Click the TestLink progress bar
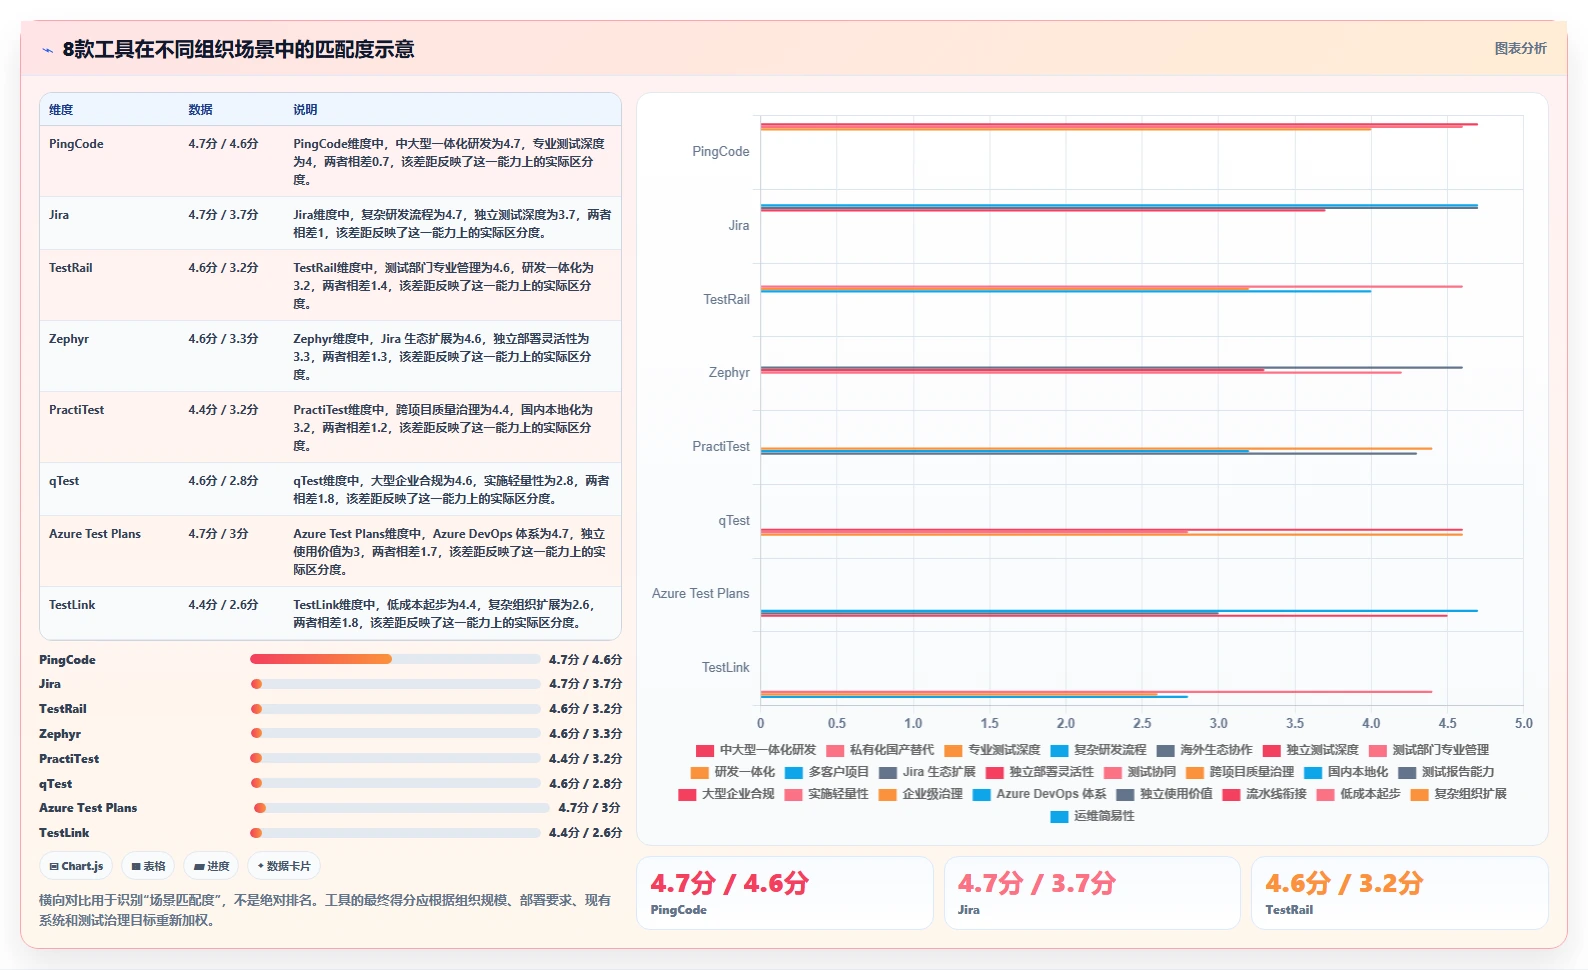The height and width of the screenshot is (970, 1588). (x=395, y=832)
